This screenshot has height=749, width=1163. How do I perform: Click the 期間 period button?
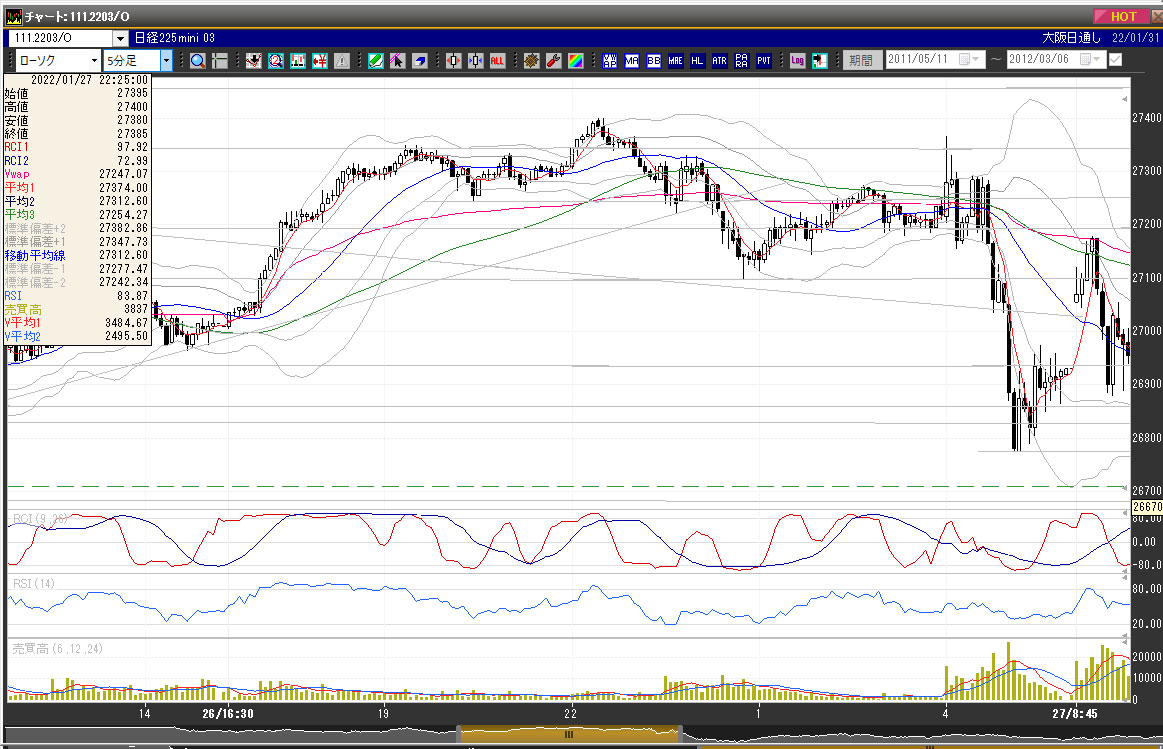tap(861, 60)
